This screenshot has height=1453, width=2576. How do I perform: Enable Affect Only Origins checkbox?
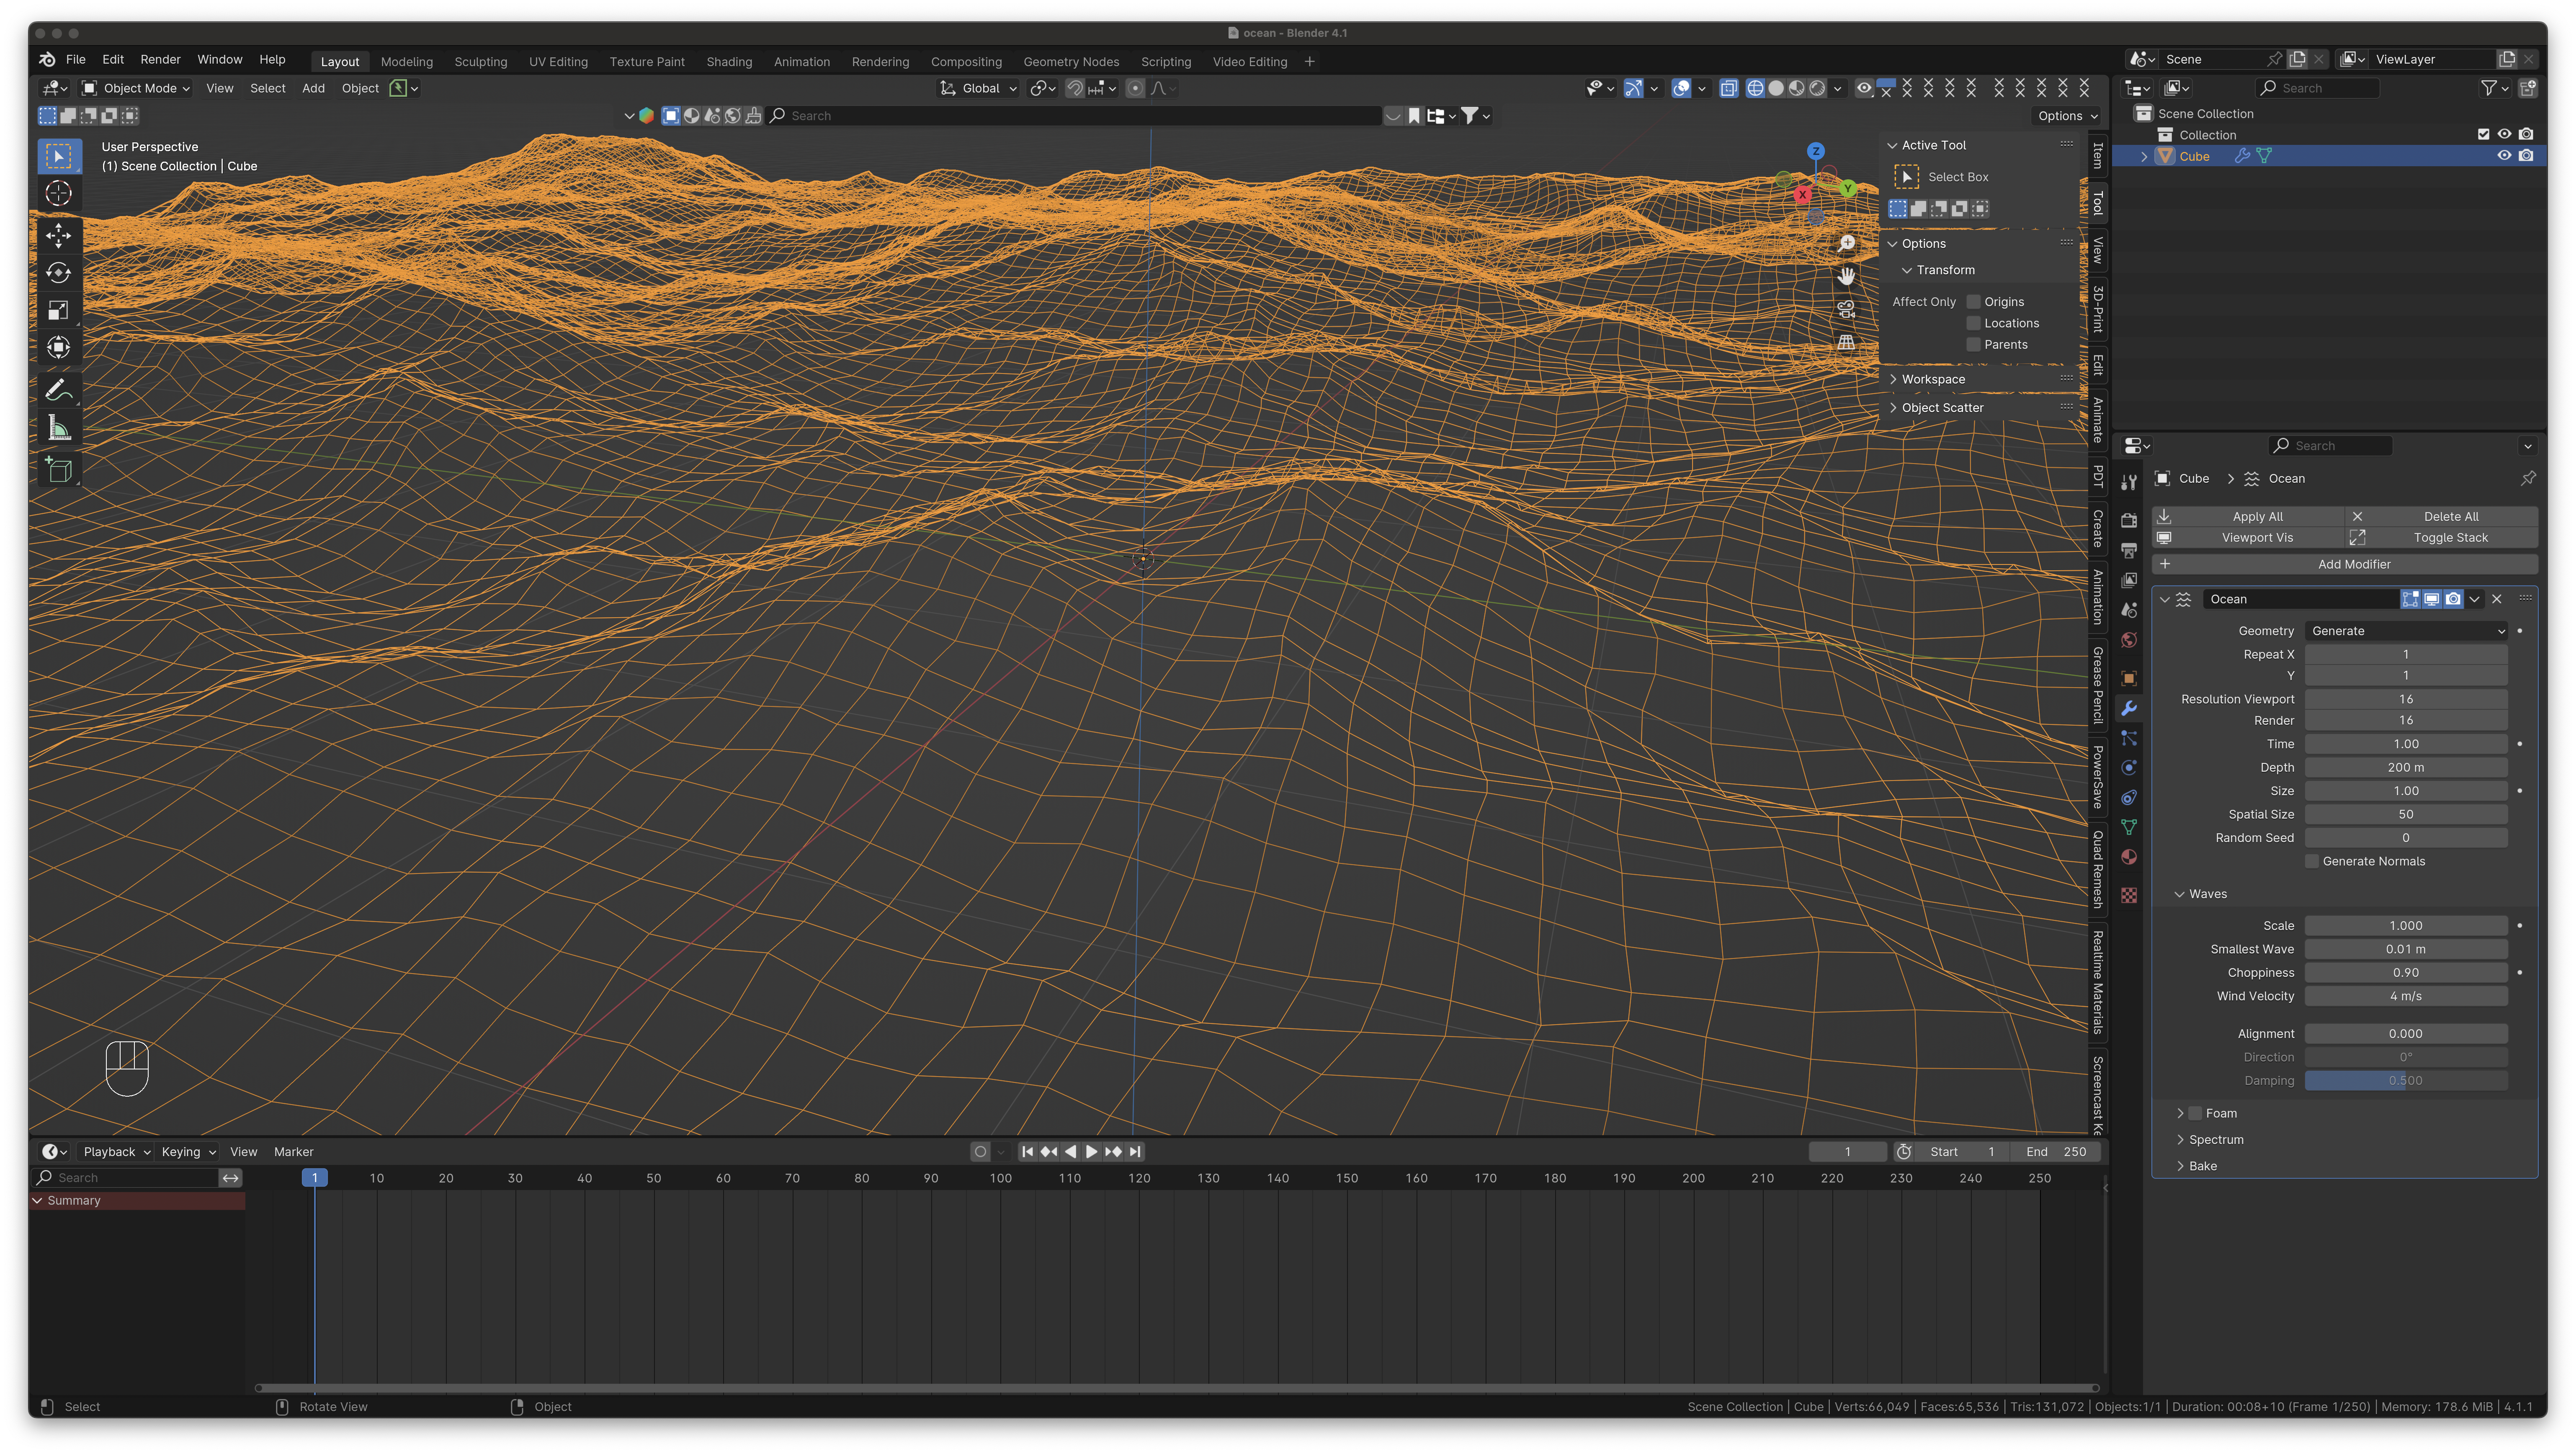click(1974, 302)
